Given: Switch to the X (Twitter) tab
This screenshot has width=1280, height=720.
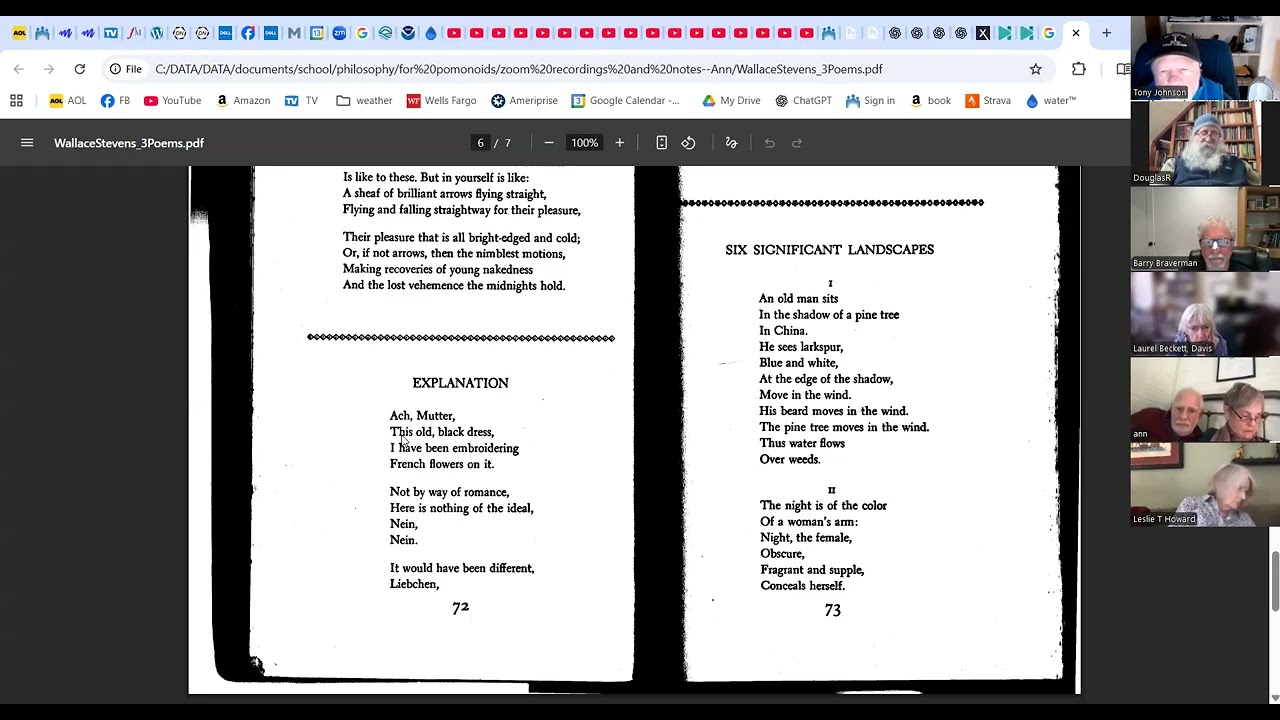Looking at the screenshot, I should [983, 33].
